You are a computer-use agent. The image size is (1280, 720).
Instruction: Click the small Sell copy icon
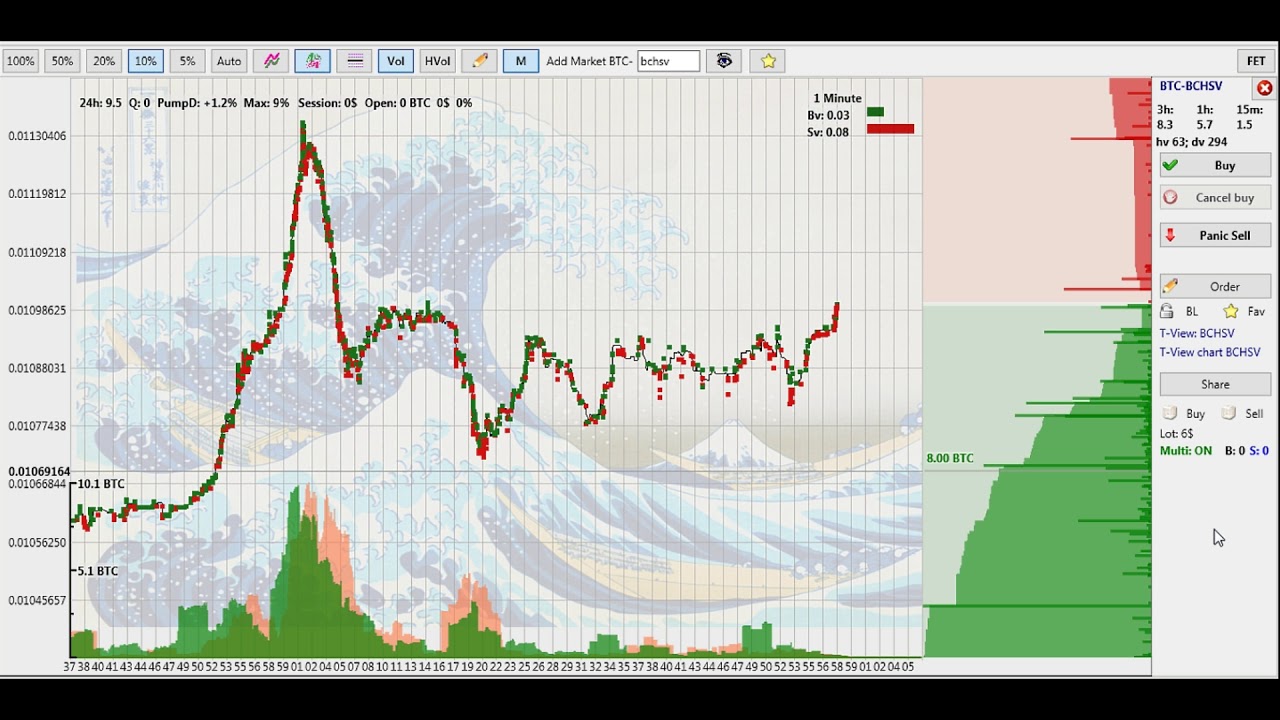[1229, 413]
